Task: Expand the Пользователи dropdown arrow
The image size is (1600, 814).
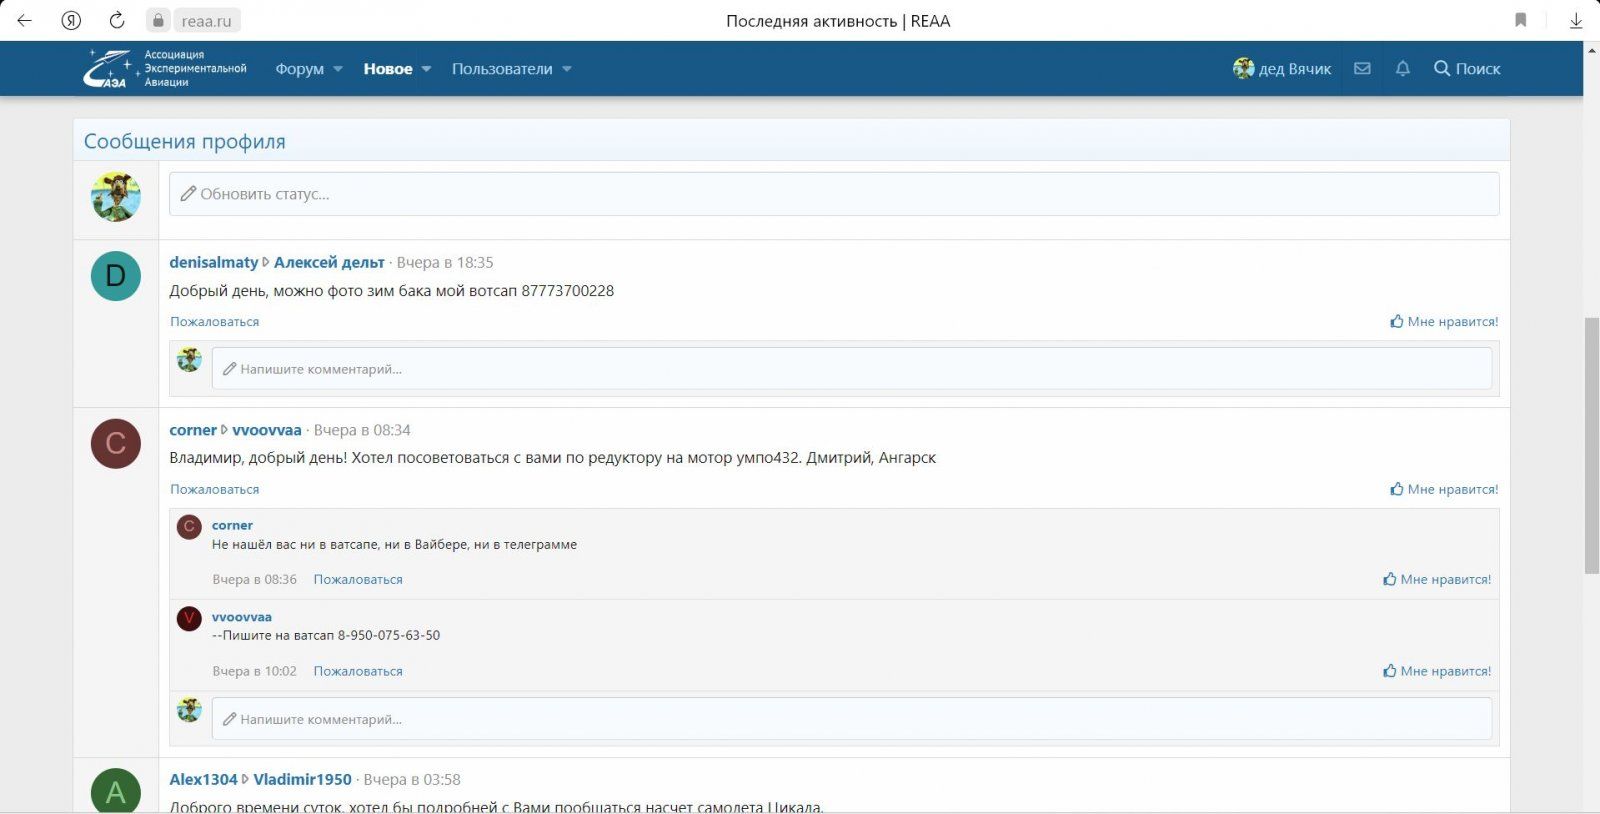Action: pos(567,69)
